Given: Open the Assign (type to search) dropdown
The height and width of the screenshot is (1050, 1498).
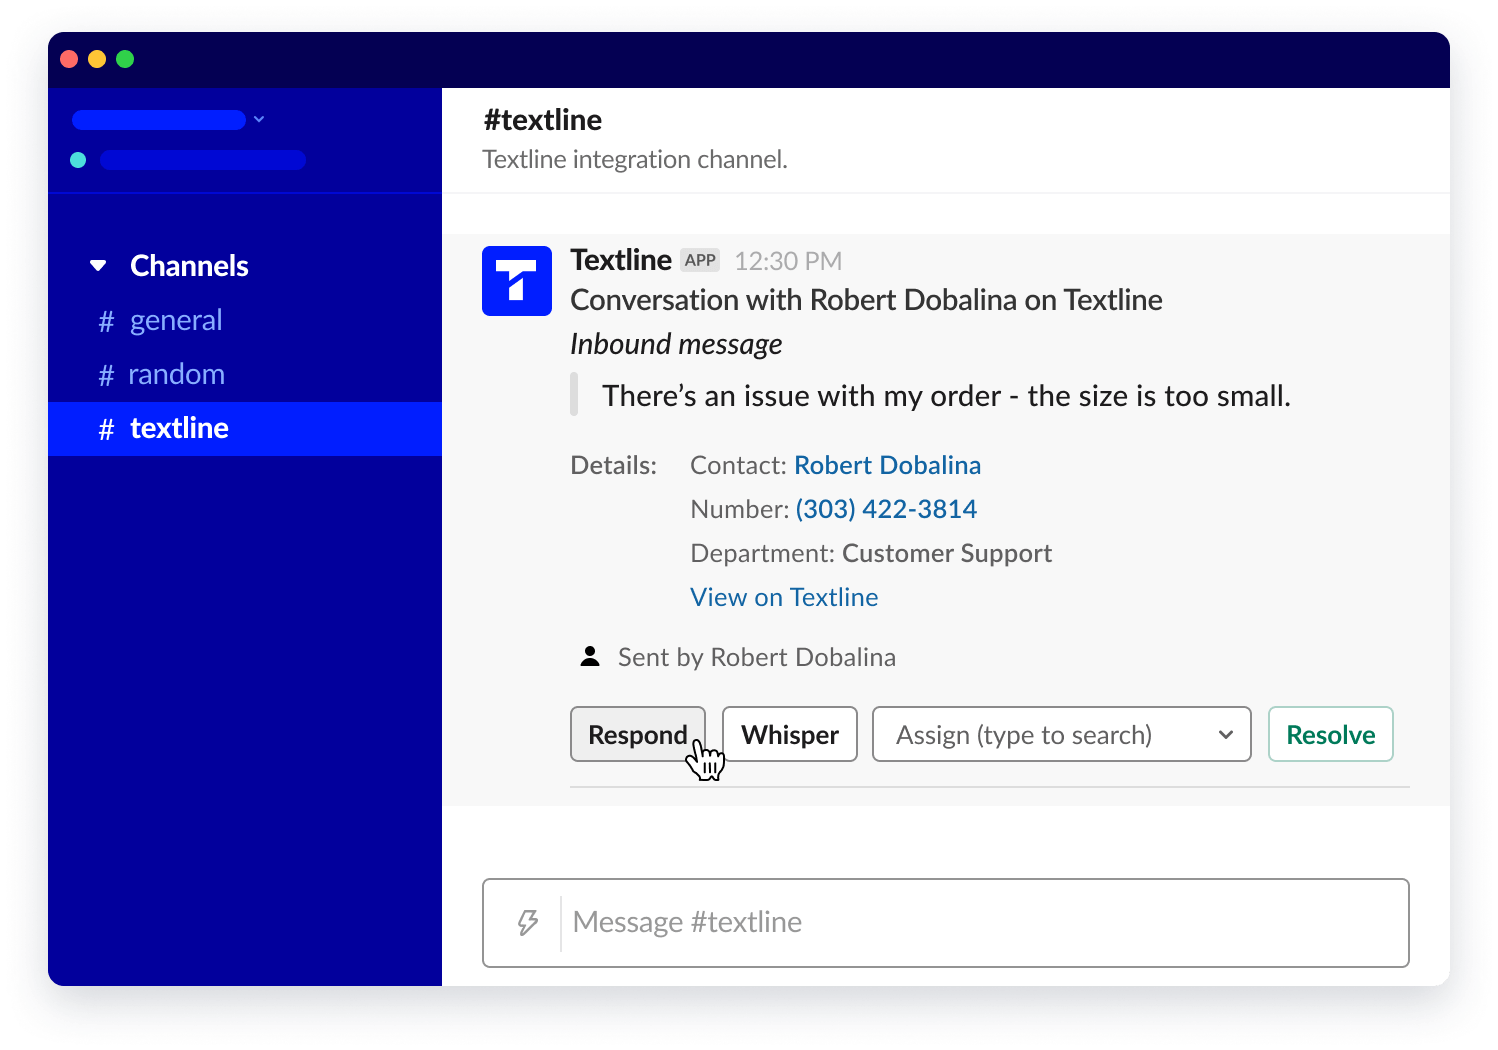Looking at the screenshot, I should pos(1061,734).
